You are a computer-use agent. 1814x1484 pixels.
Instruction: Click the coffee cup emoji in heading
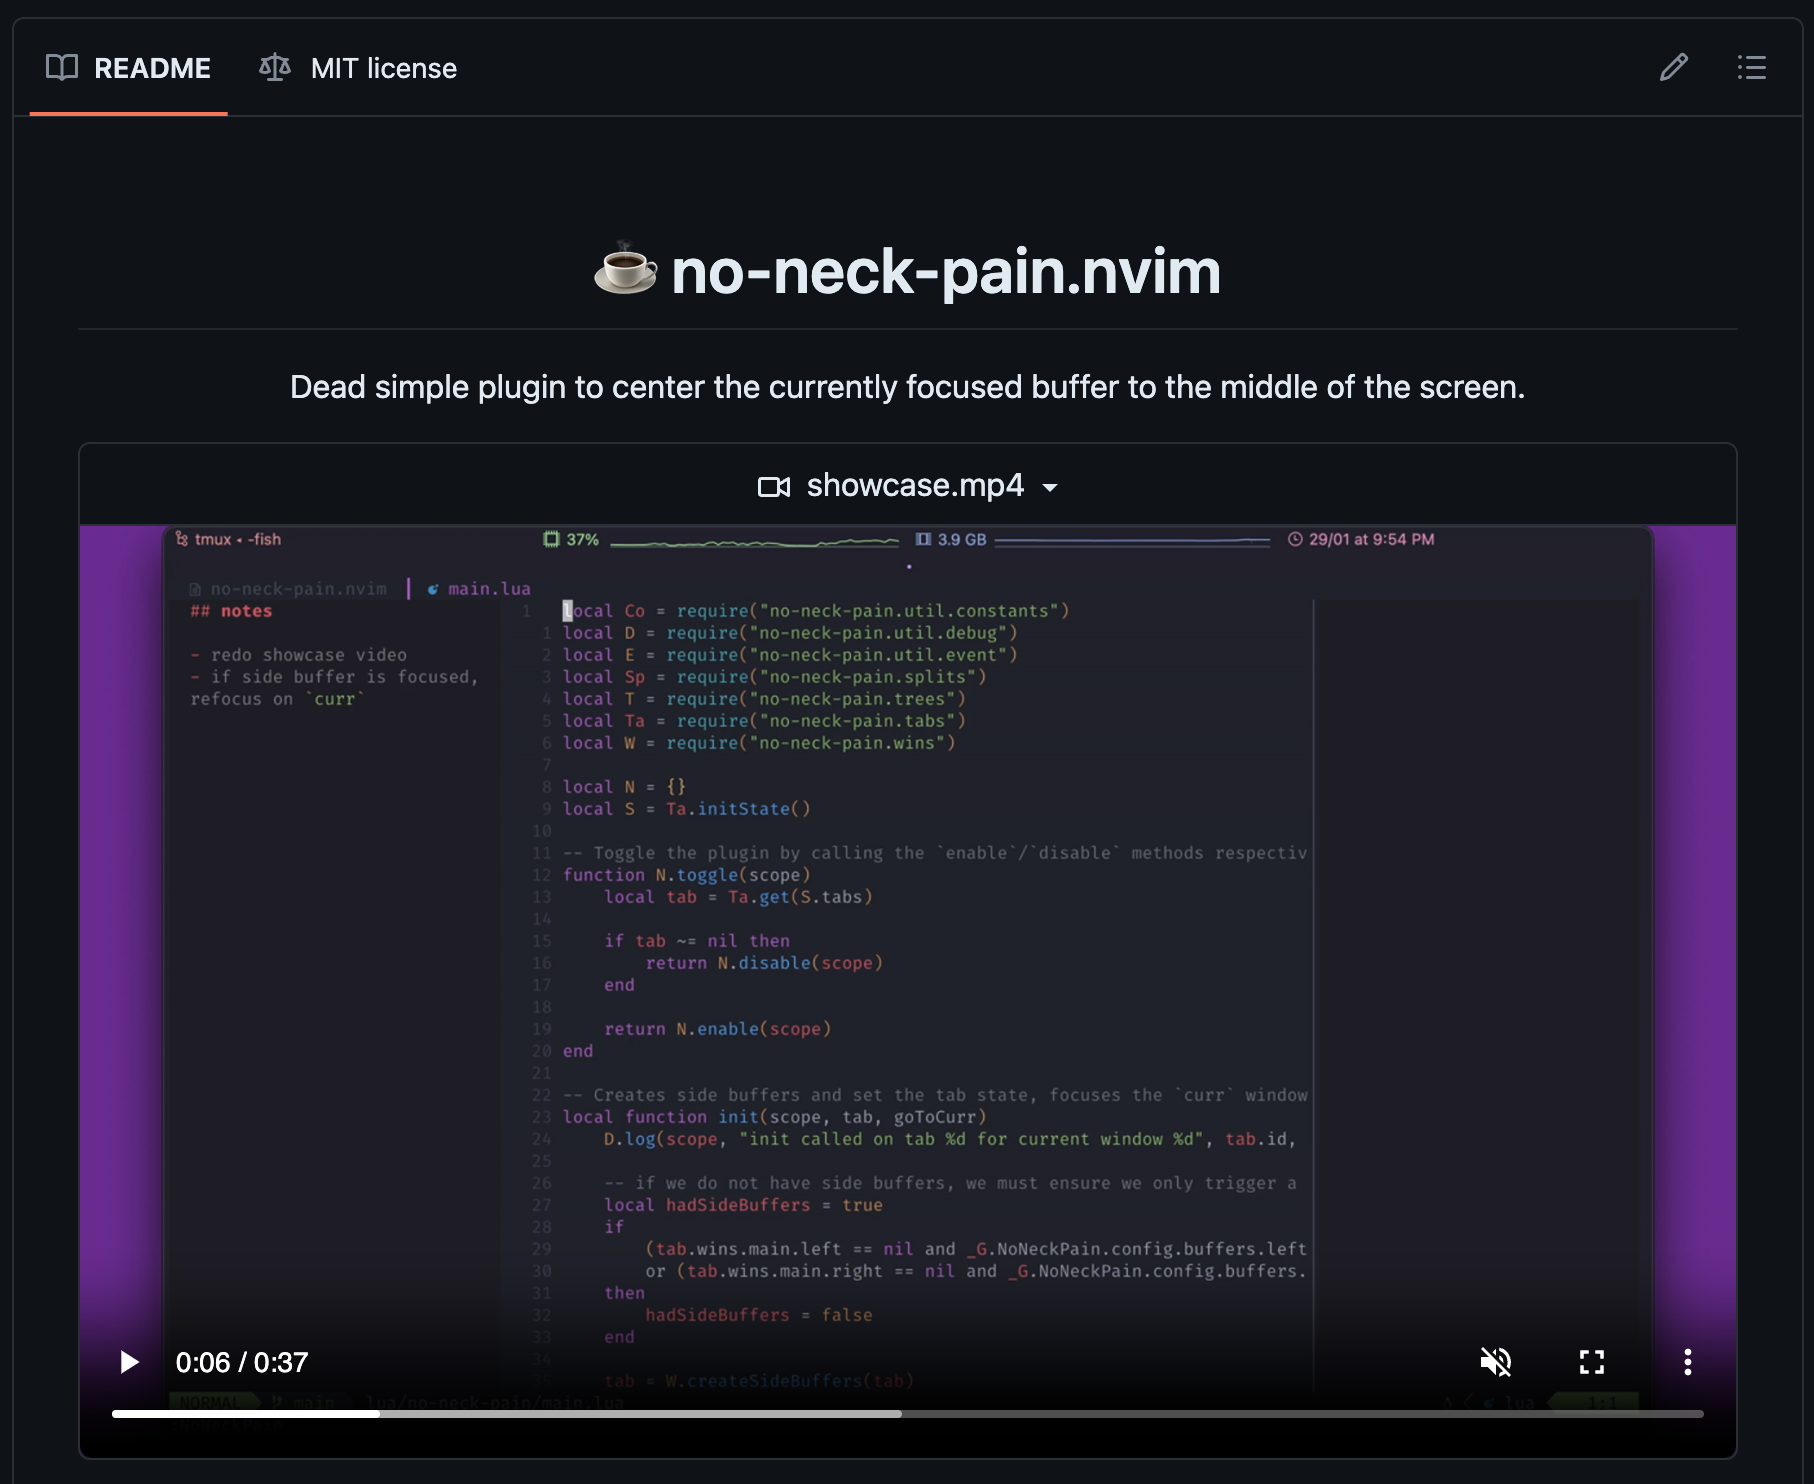(626, 270)
